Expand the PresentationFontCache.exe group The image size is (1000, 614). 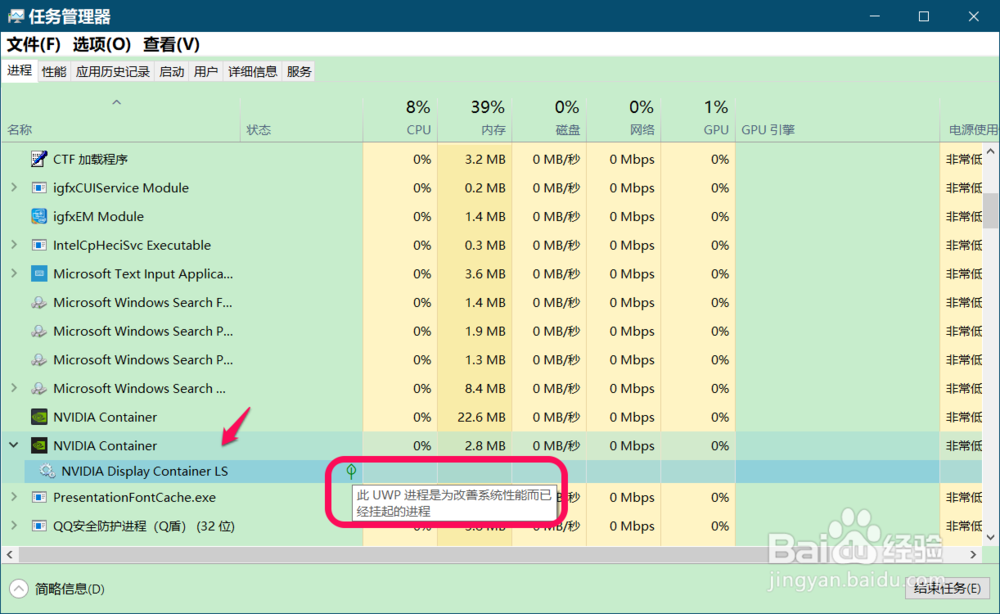click(x=14, y=497)
